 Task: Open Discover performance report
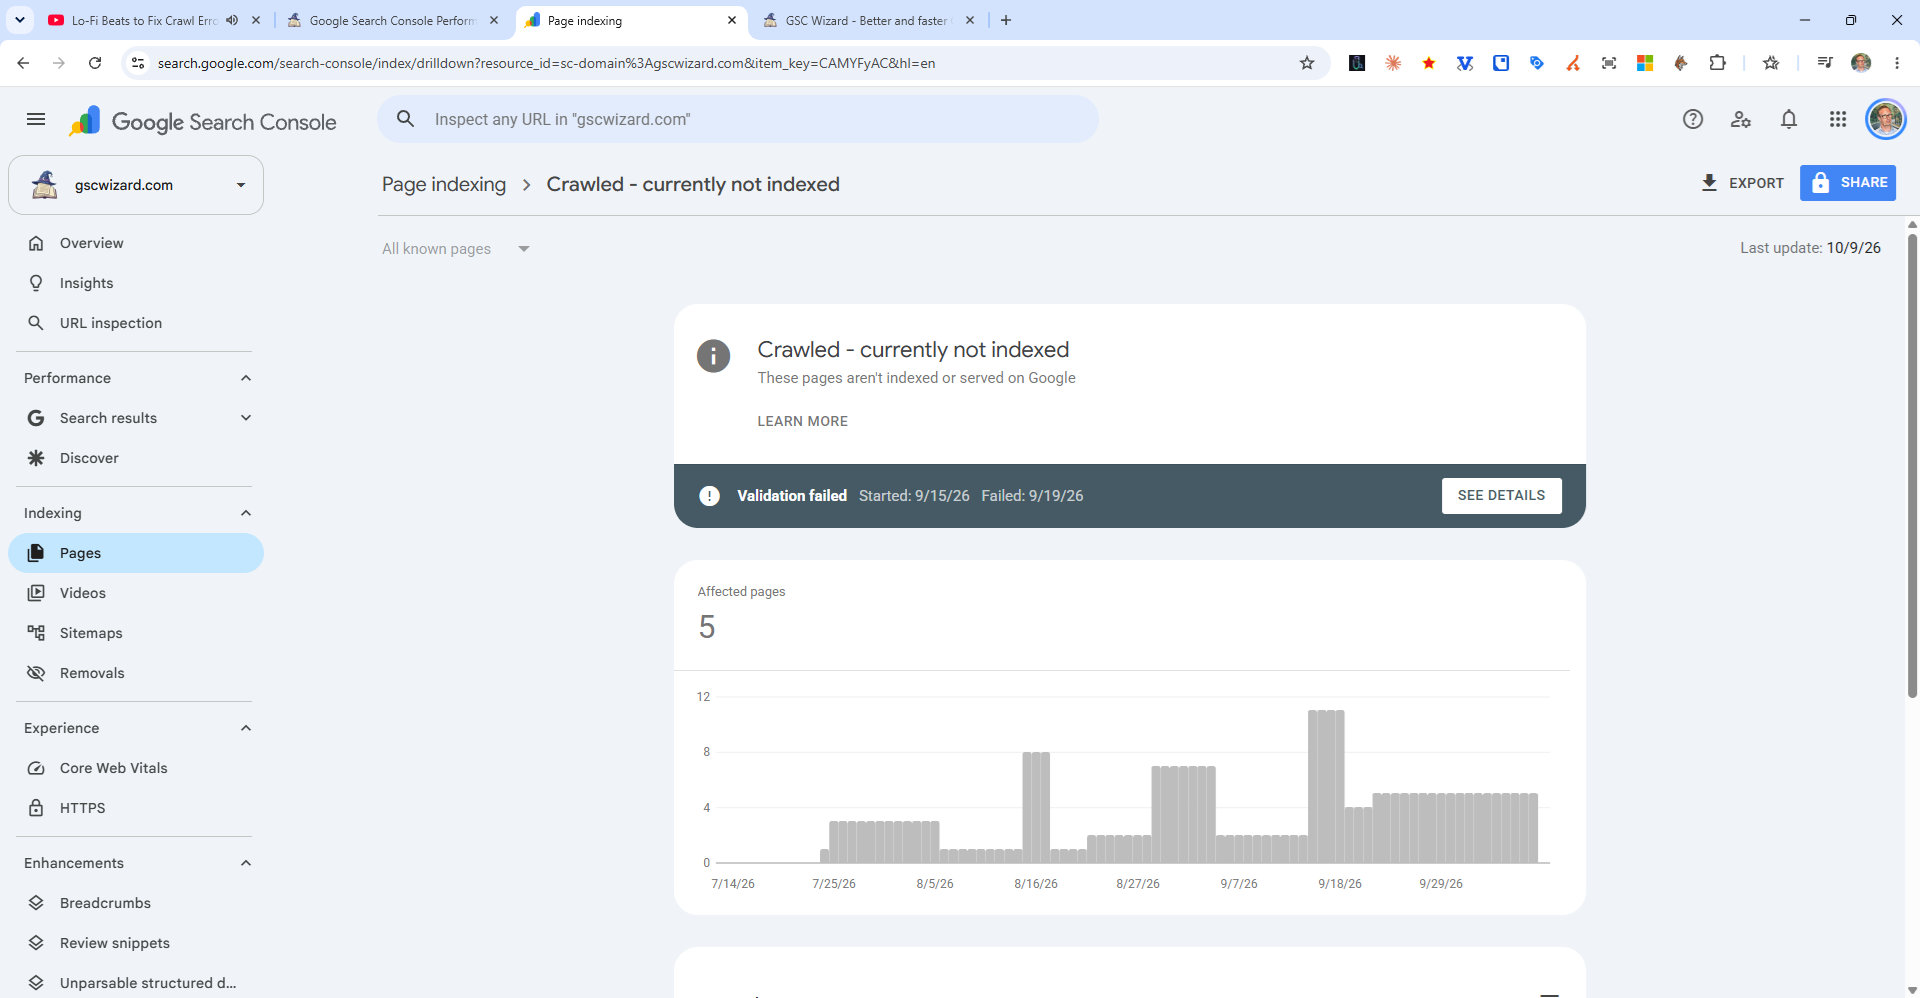point(136,458)
